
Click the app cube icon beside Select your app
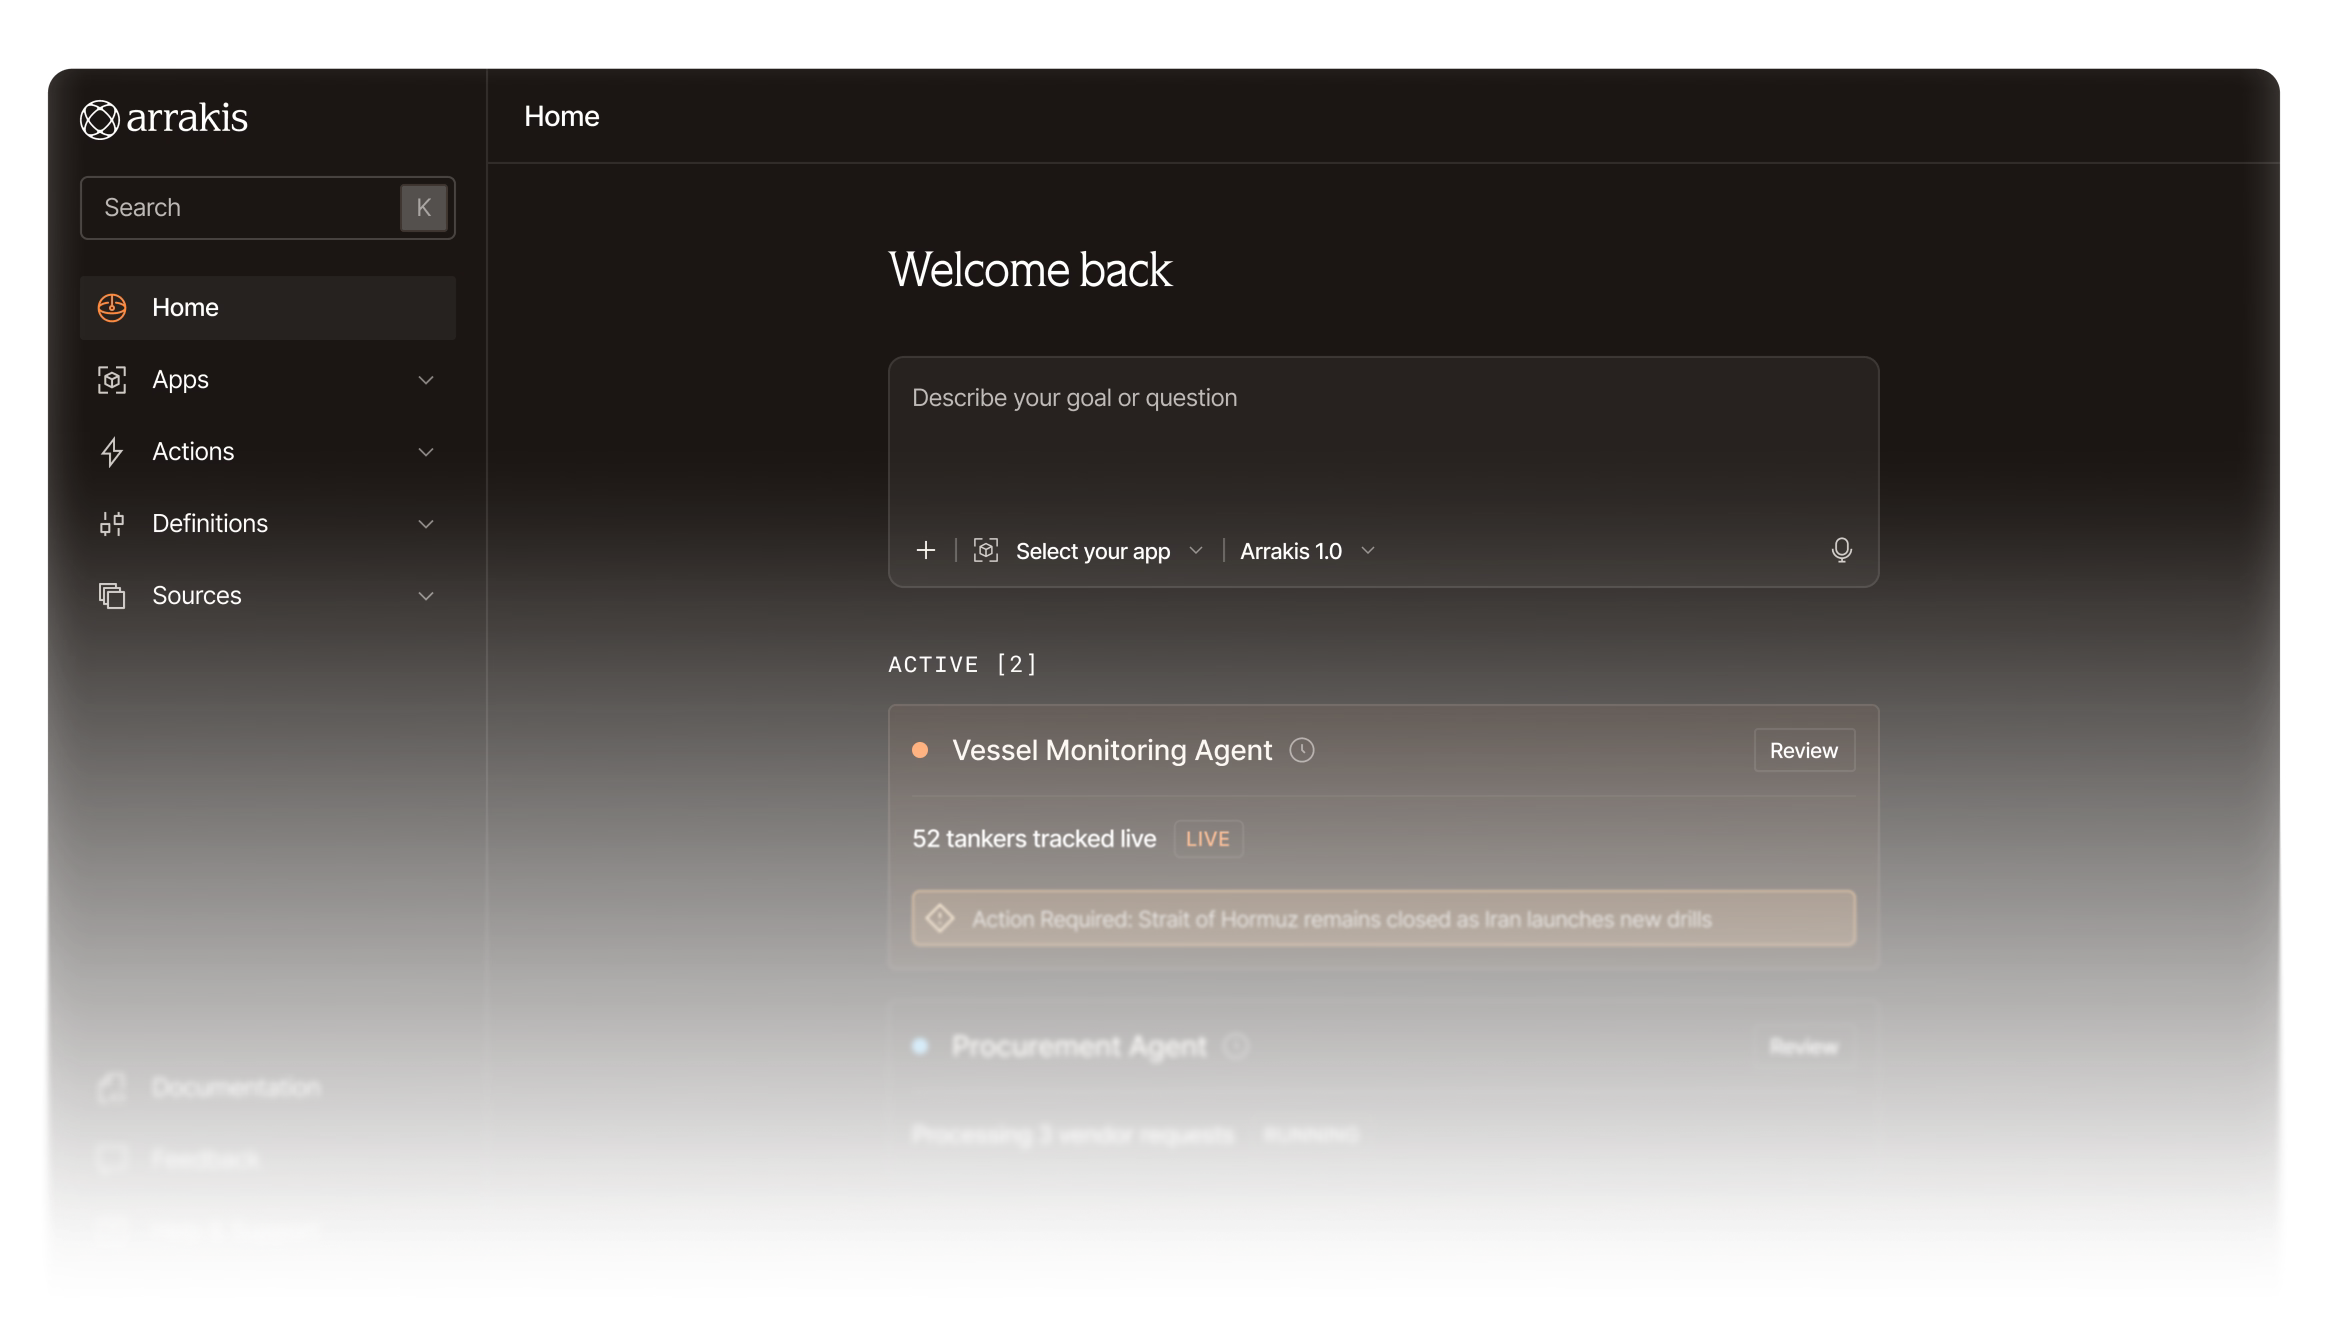tap(986, 551)
